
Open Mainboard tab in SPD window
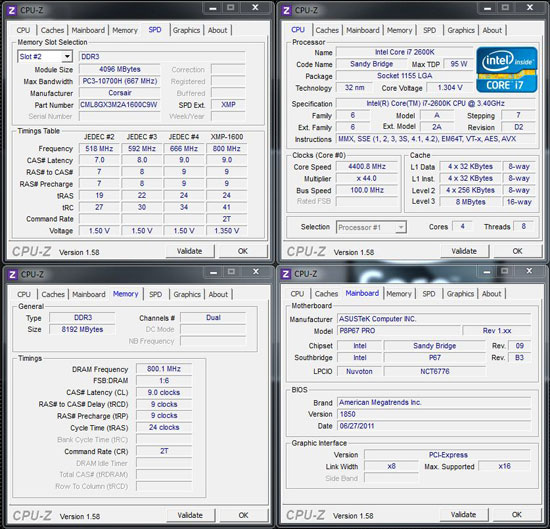pos(88,30)
